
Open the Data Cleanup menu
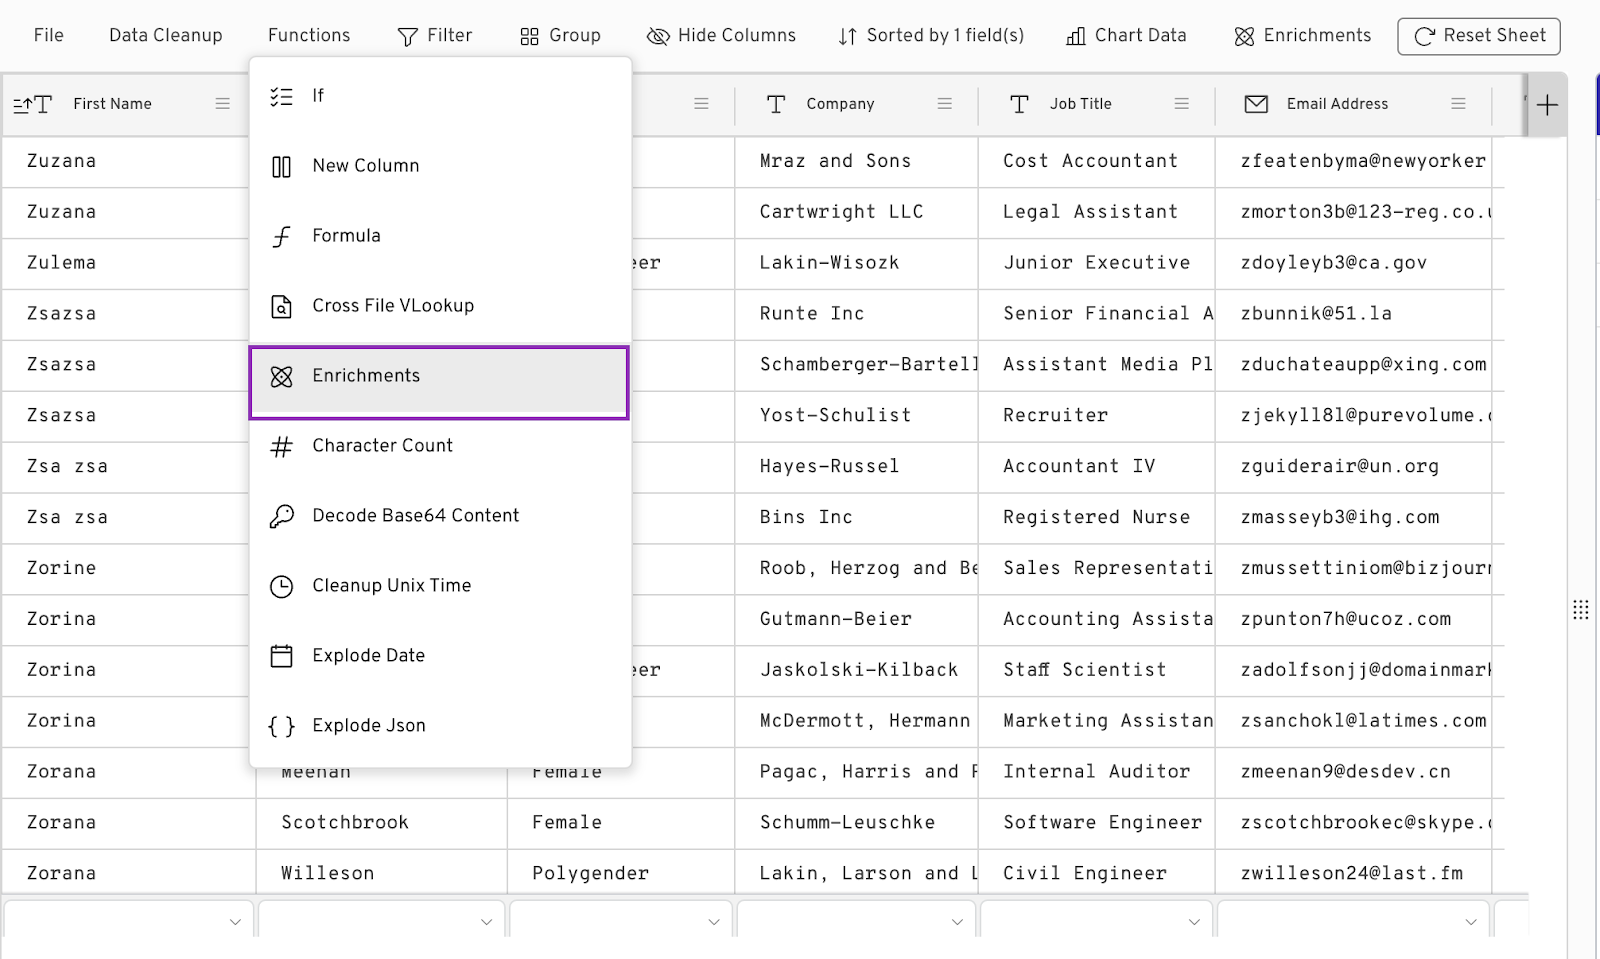[x=165, y=36]
